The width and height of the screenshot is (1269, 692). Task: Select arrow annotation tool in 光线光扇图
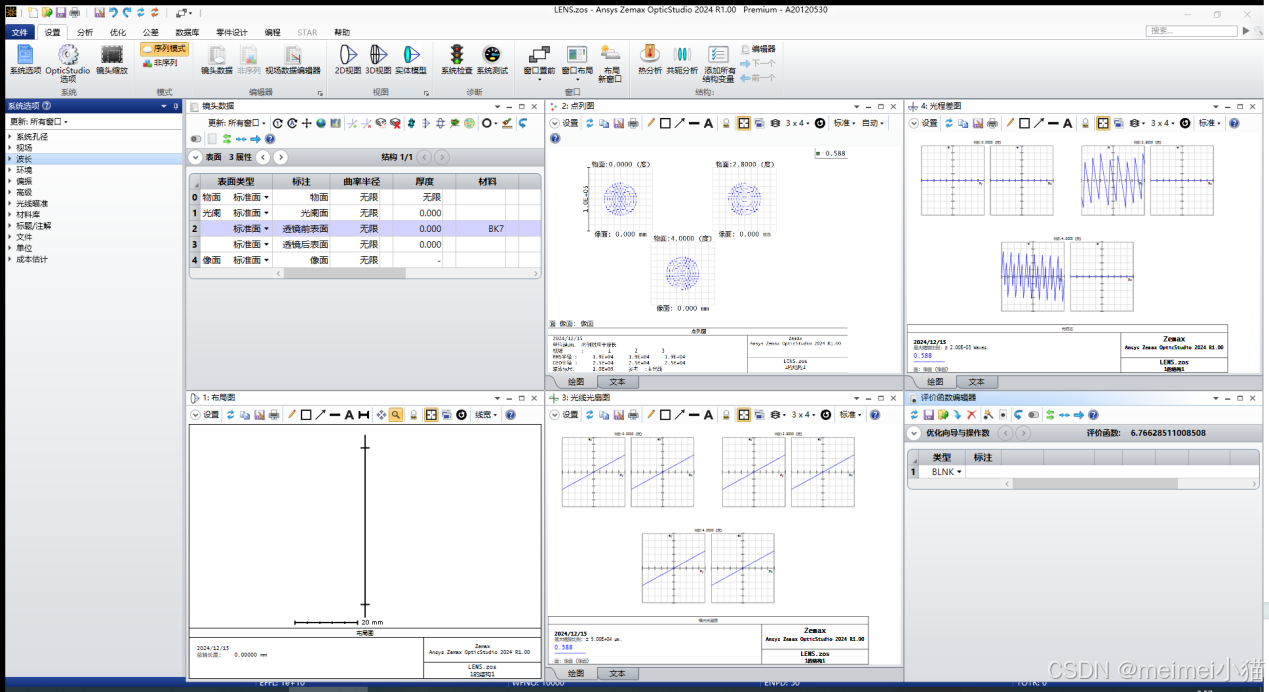[x=679, y=414]
